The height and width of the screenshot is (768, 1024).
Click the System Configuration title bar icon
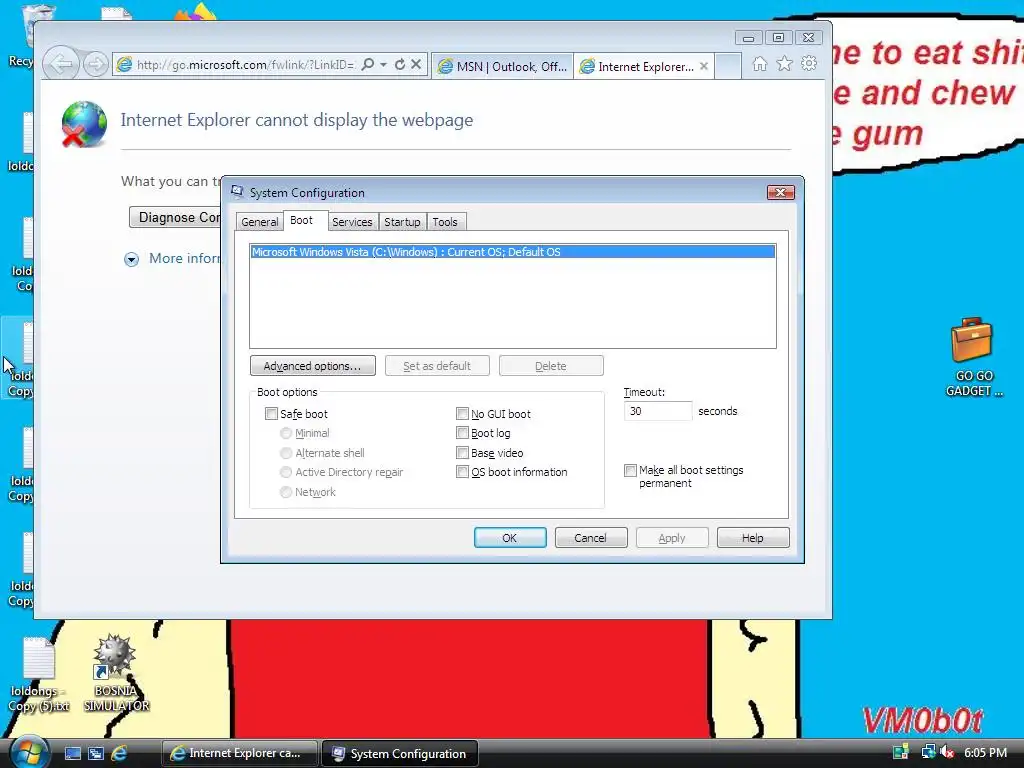pos(237,192)
